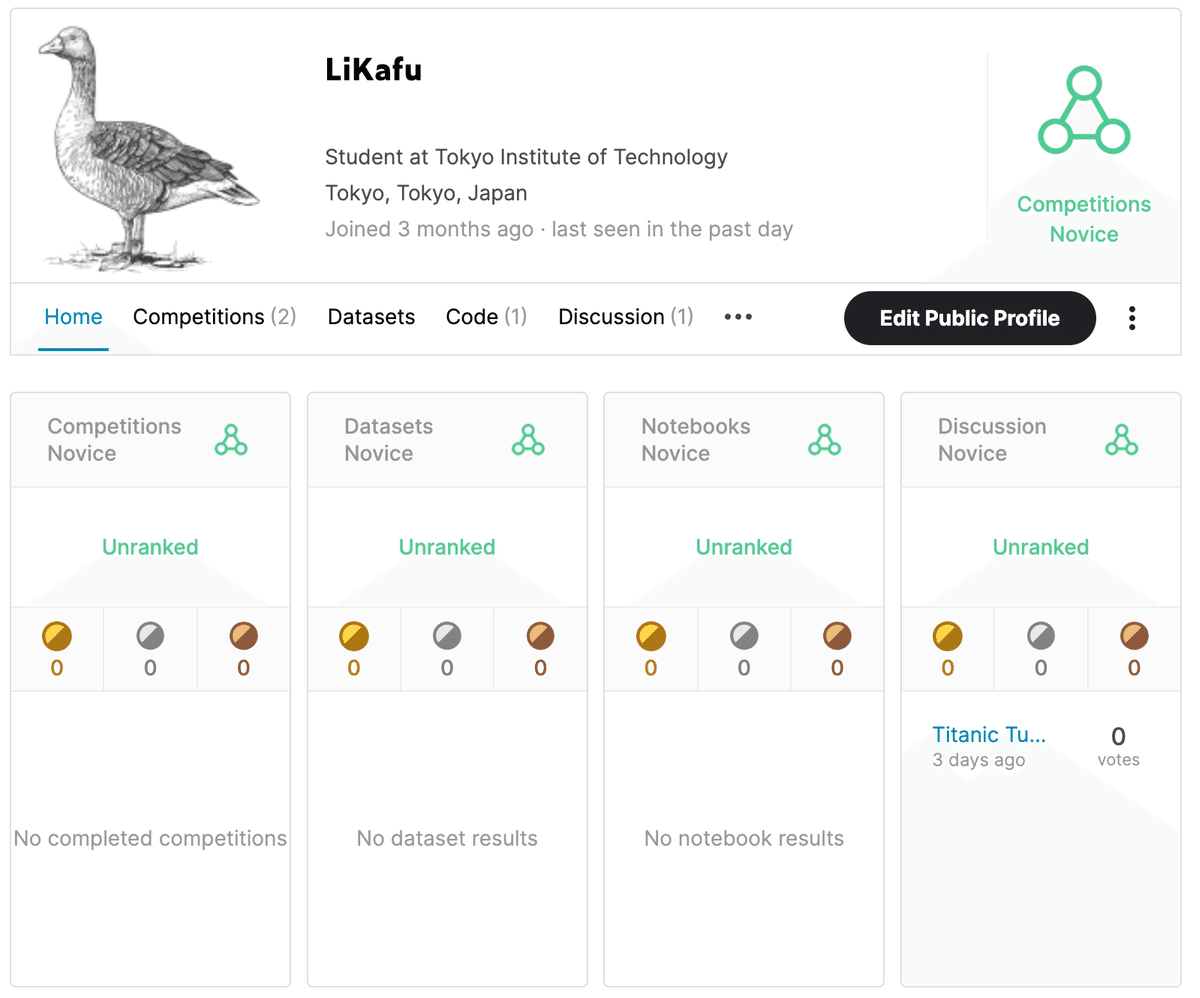
Task: Expand the horizontal ellipsis more tabs
Action: tap(738, 317)
